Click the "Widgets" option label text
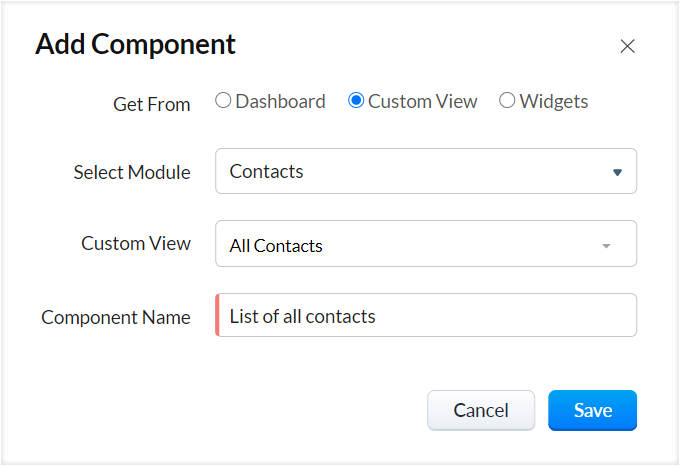680x466 pixels. 554,101
